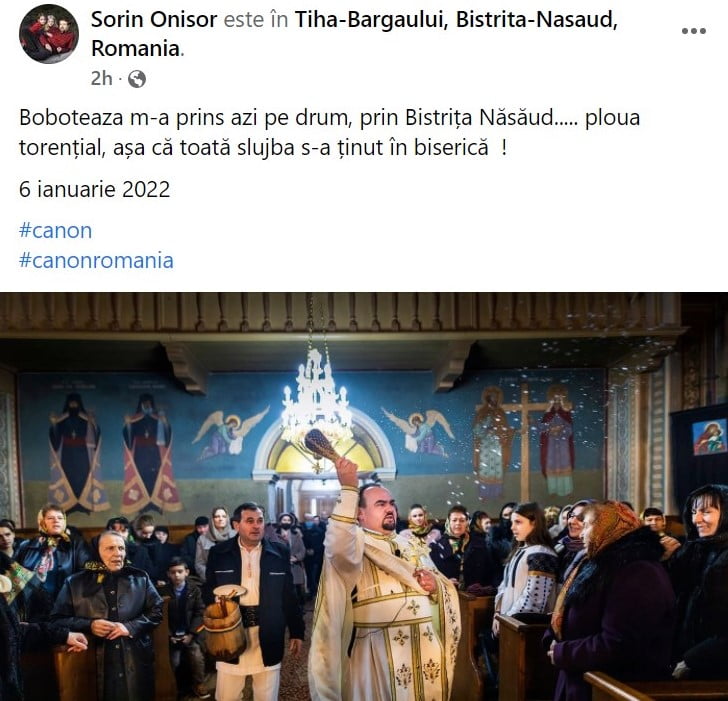Viewport: 728px width, 701px height.
Task: Click the wooden bucket held by the man
Action: pos(225,624)
